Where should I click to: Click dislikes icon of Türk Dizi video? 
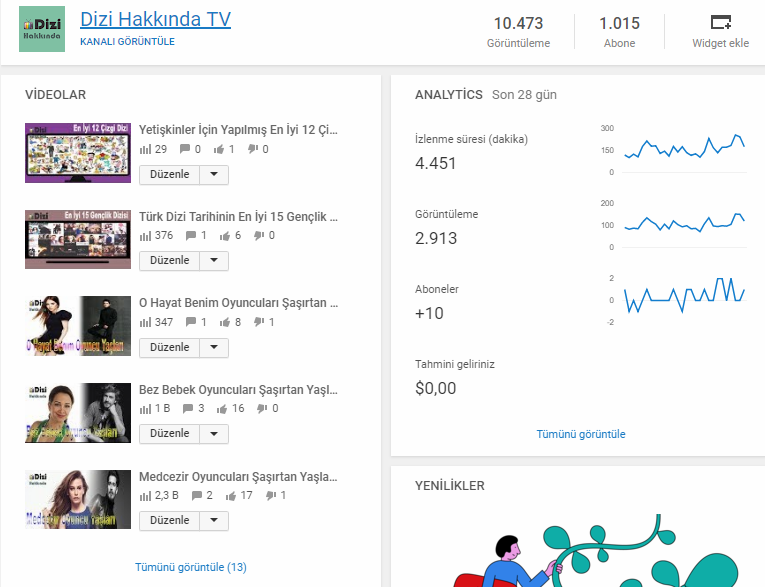(259, 236)
